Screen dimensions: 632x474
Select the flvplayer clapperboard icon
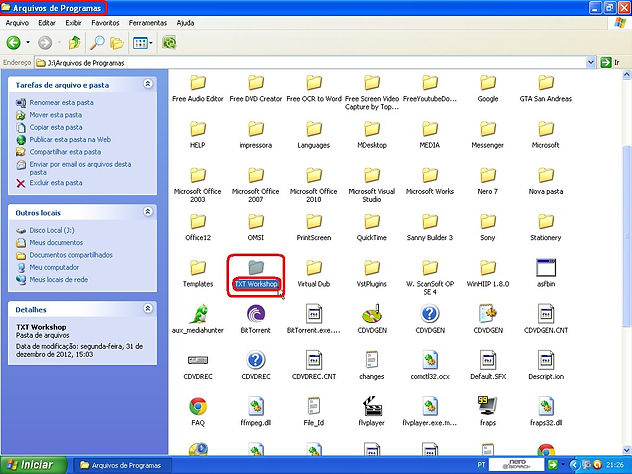pos(372,412)
